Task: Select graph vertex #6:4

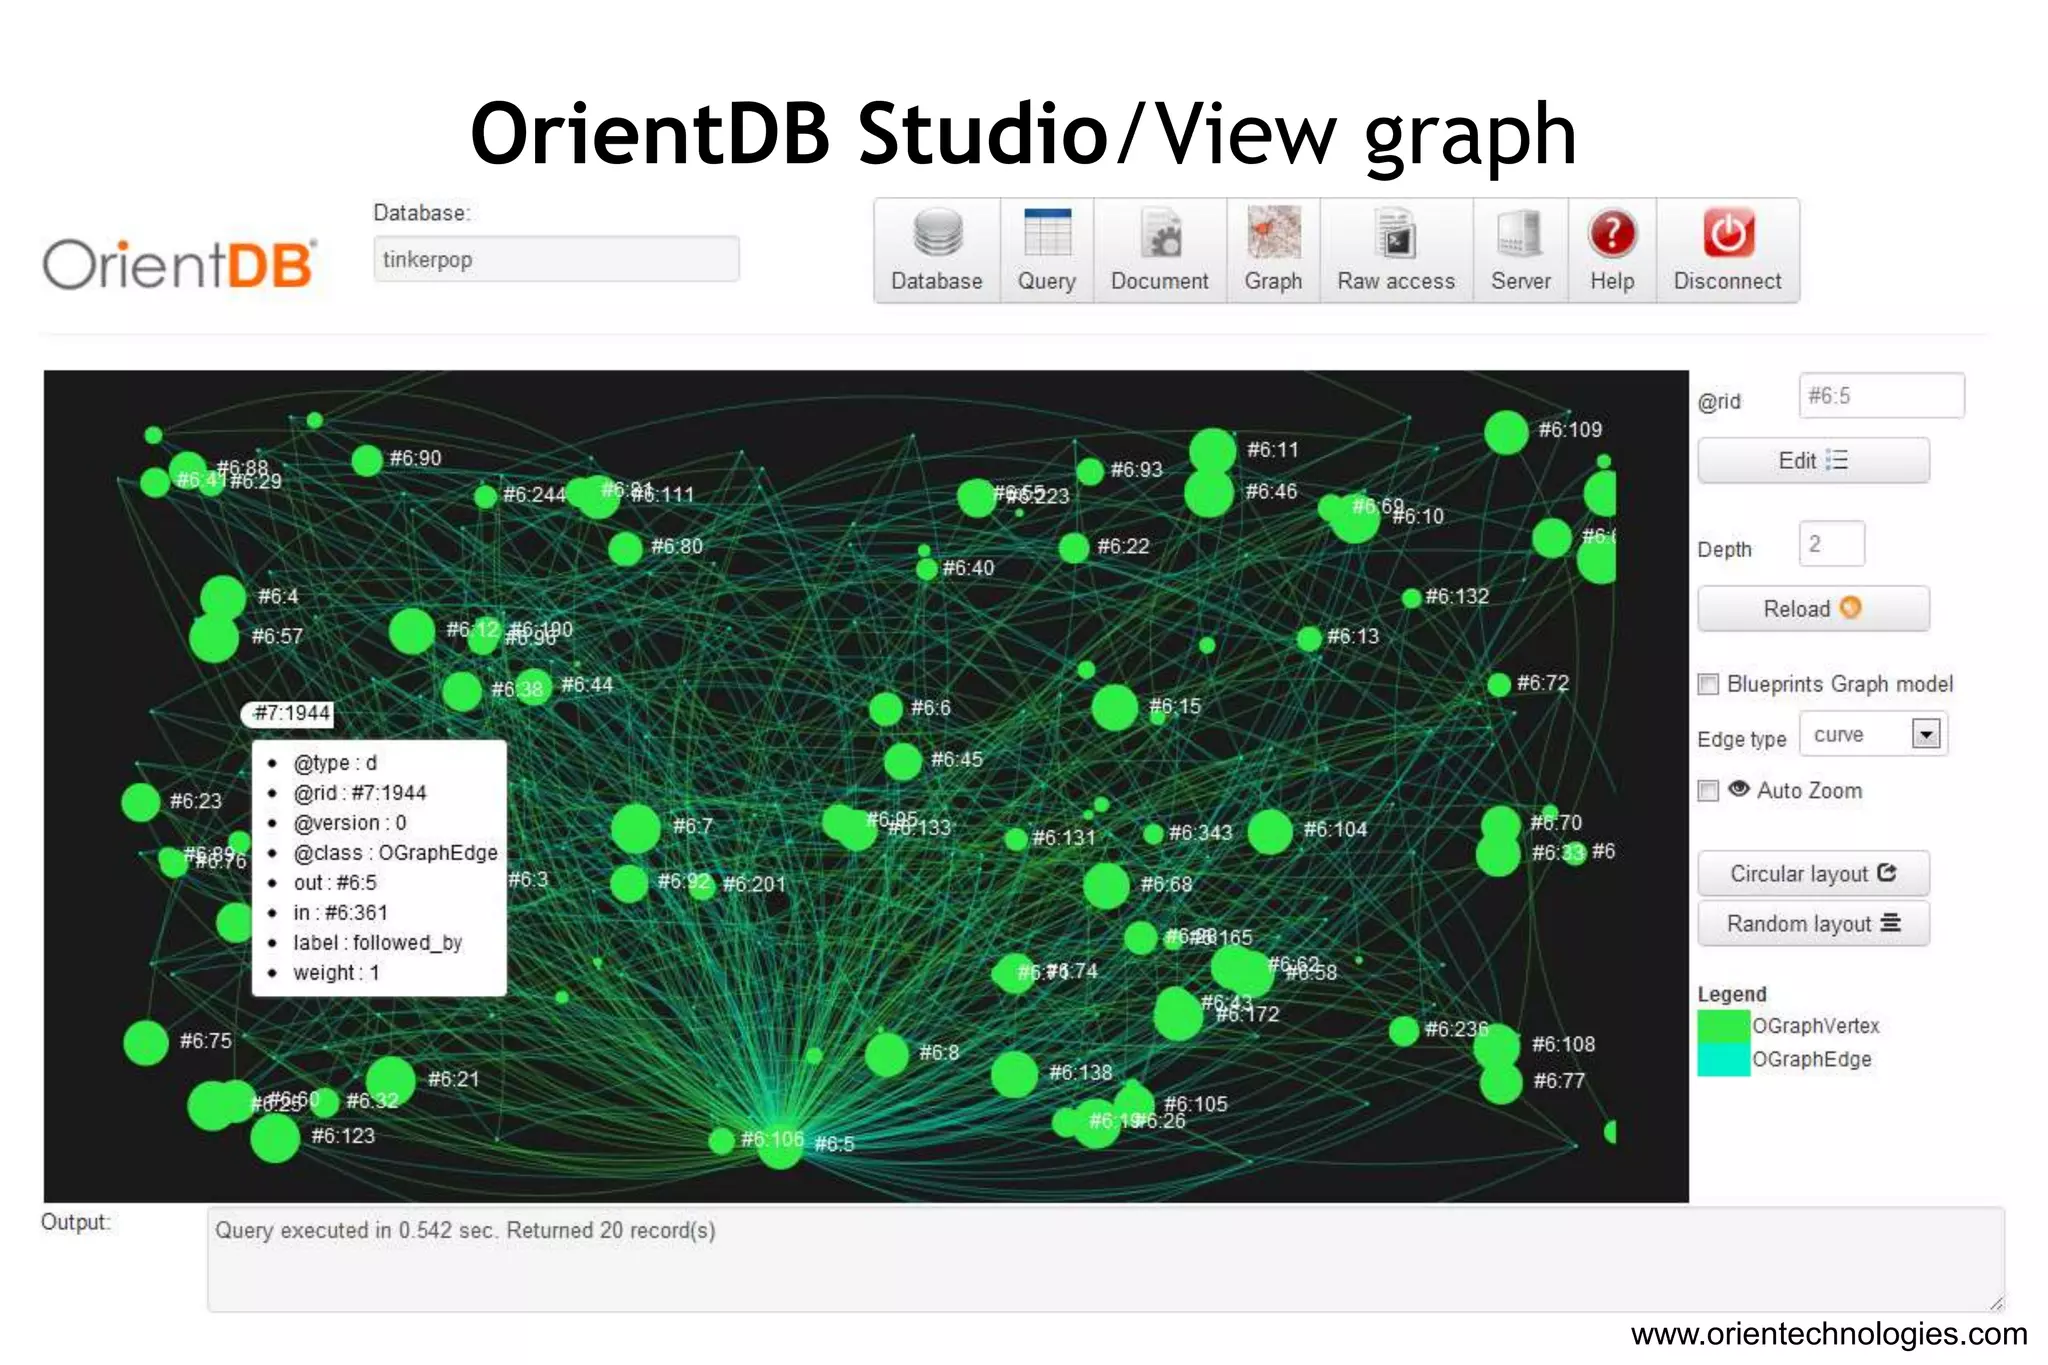Action: 223,598
